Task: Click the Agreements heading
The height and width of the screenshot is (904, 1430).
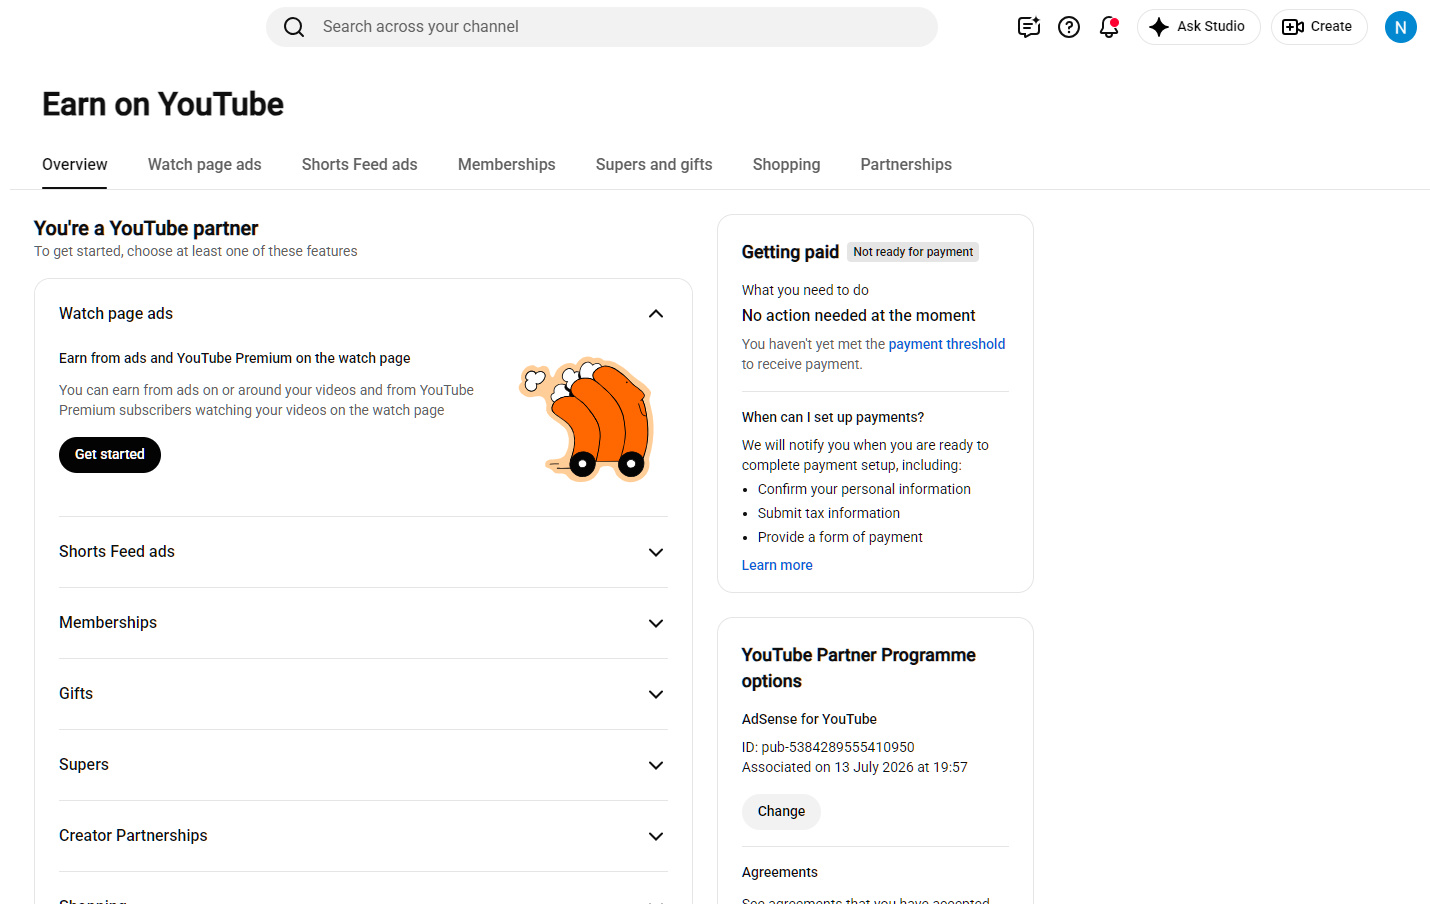Action: click(x=780, y=872)
